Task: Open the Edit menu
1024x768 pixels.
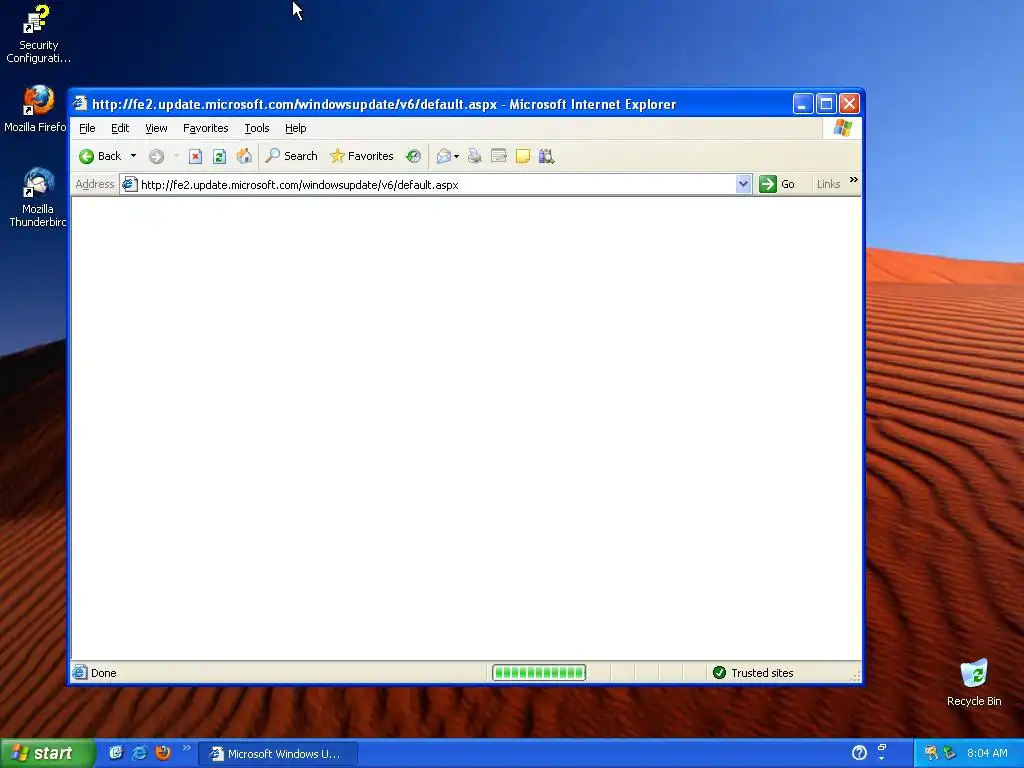Action: [x=120, y=128]
